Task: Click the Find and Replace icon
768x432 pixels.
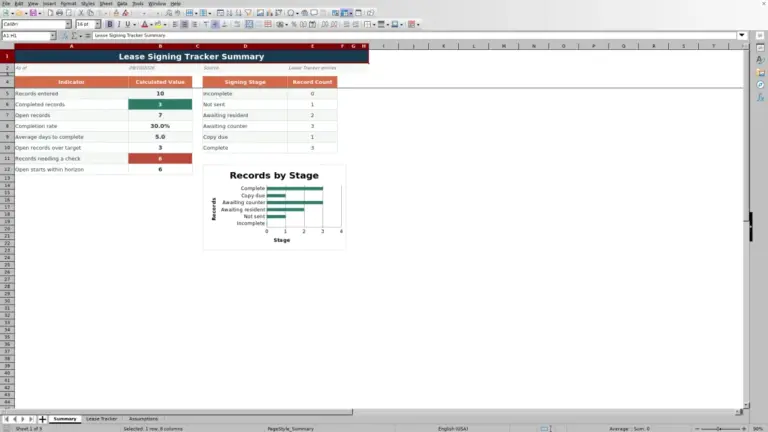Action: point(168,13)
